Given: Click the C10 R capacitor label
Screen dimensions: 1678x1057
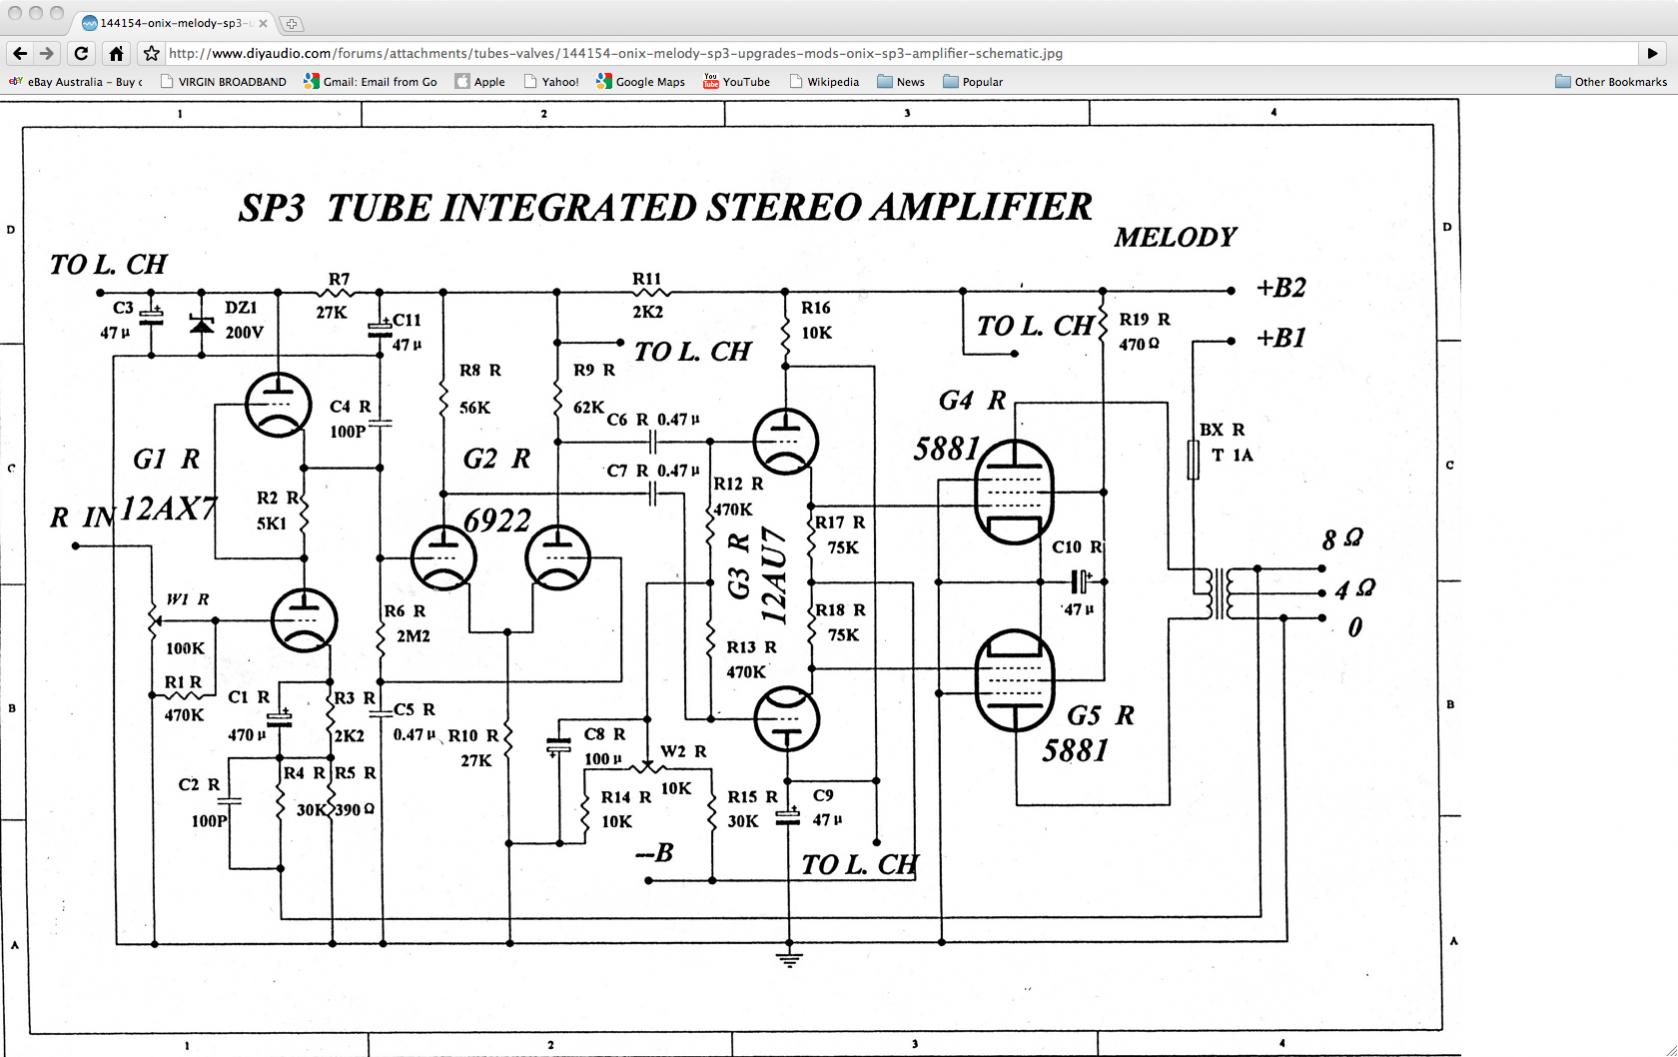Looking at the screenshot, I should point(1077,547).
